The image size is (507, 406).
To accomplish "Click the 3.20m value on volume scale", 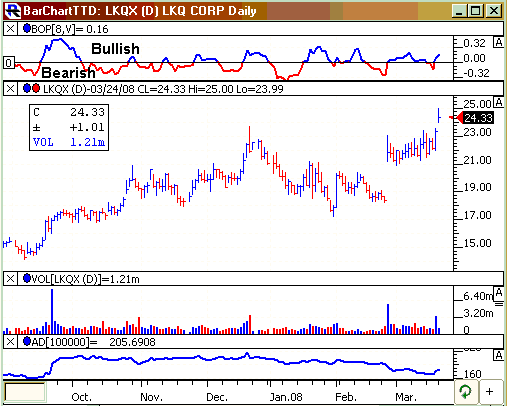I will click(x=478, y=313).
